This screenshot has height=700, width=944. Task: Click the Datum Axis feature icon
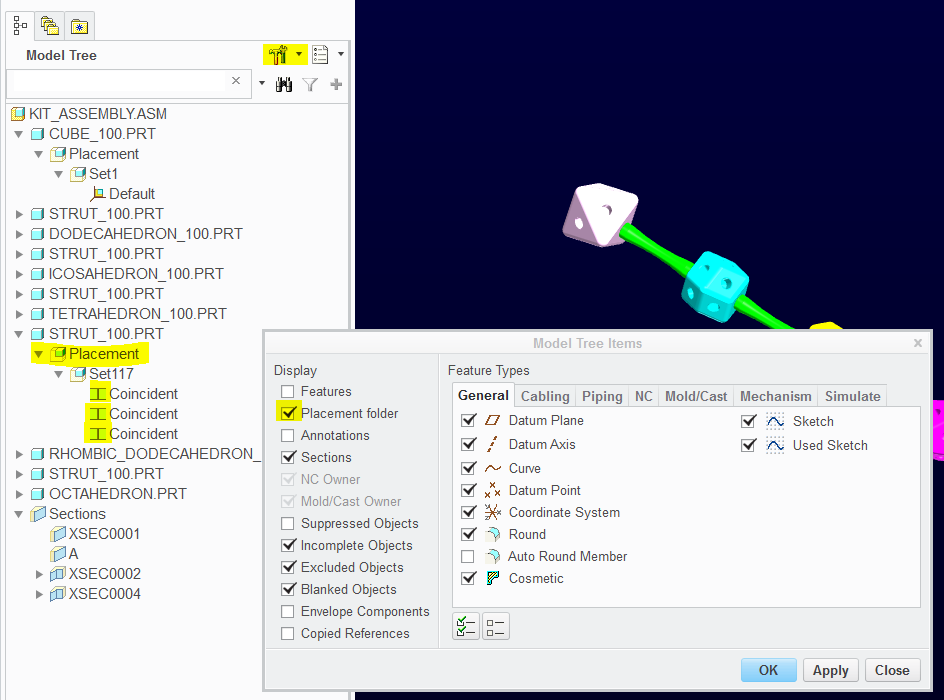point(492,444)
